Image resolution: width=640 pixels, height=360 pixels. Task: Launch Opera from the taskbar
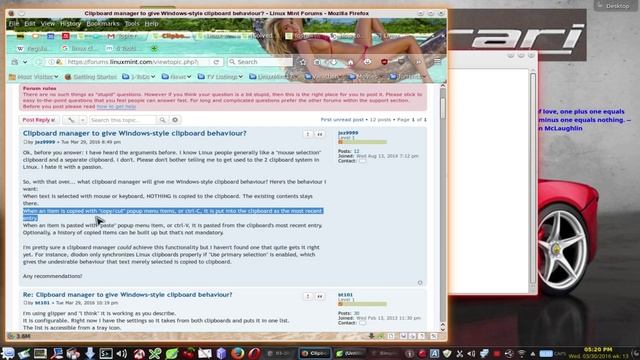tap(254, 353)
